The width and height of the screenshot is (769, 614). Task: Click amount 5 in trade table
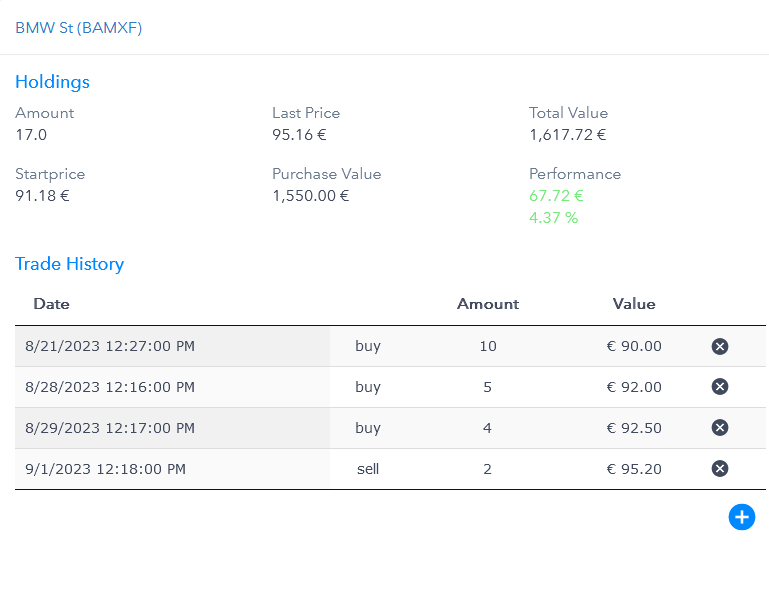pos(487,387)
